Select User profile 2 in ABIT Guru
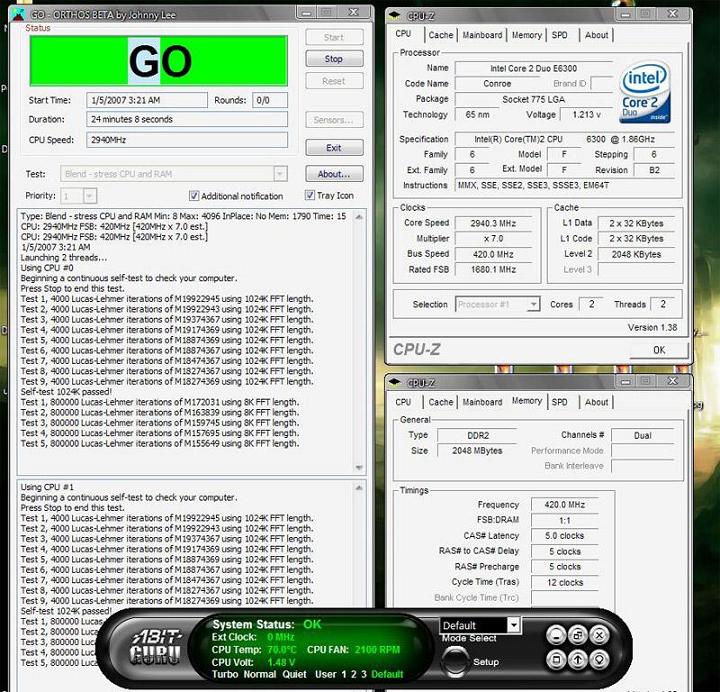This screenshot has width=720, height=692. (354, 674)
